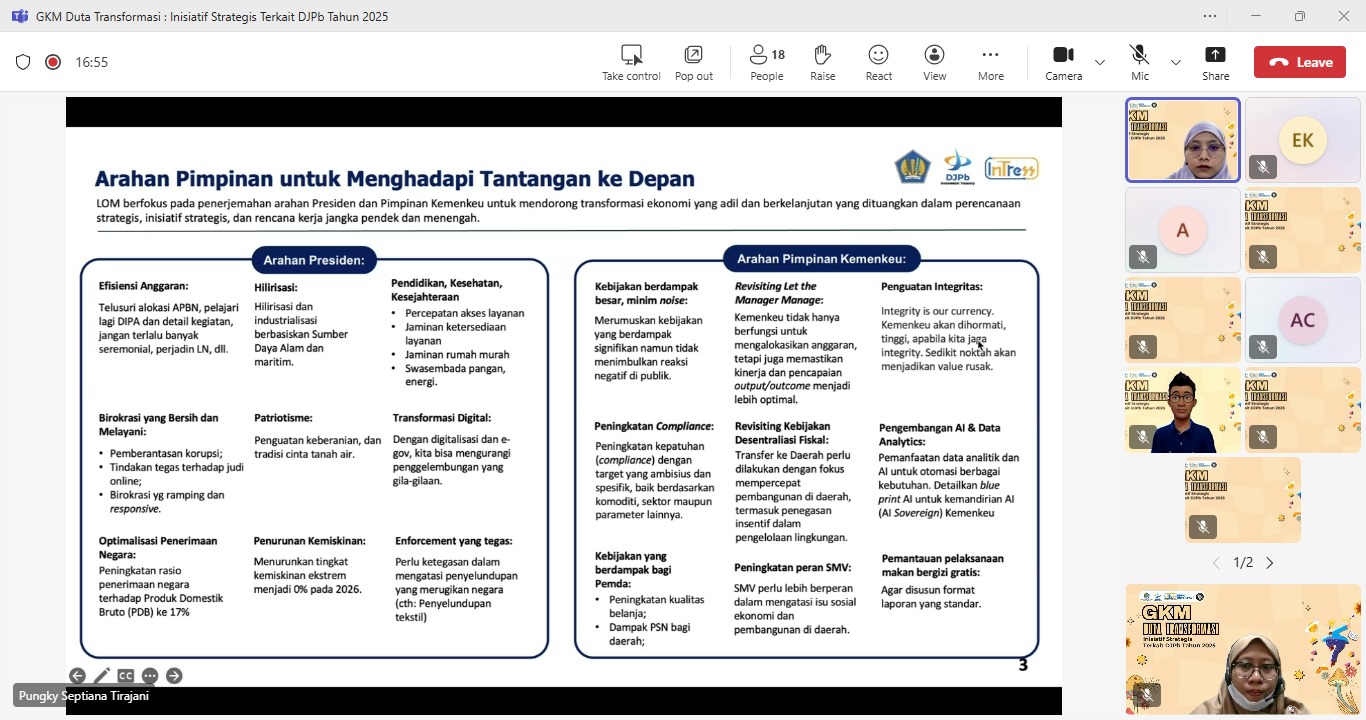Raise your hand in the meeting
The image size is (1366, 720).
pyautogui.click(x=823, y=62)
